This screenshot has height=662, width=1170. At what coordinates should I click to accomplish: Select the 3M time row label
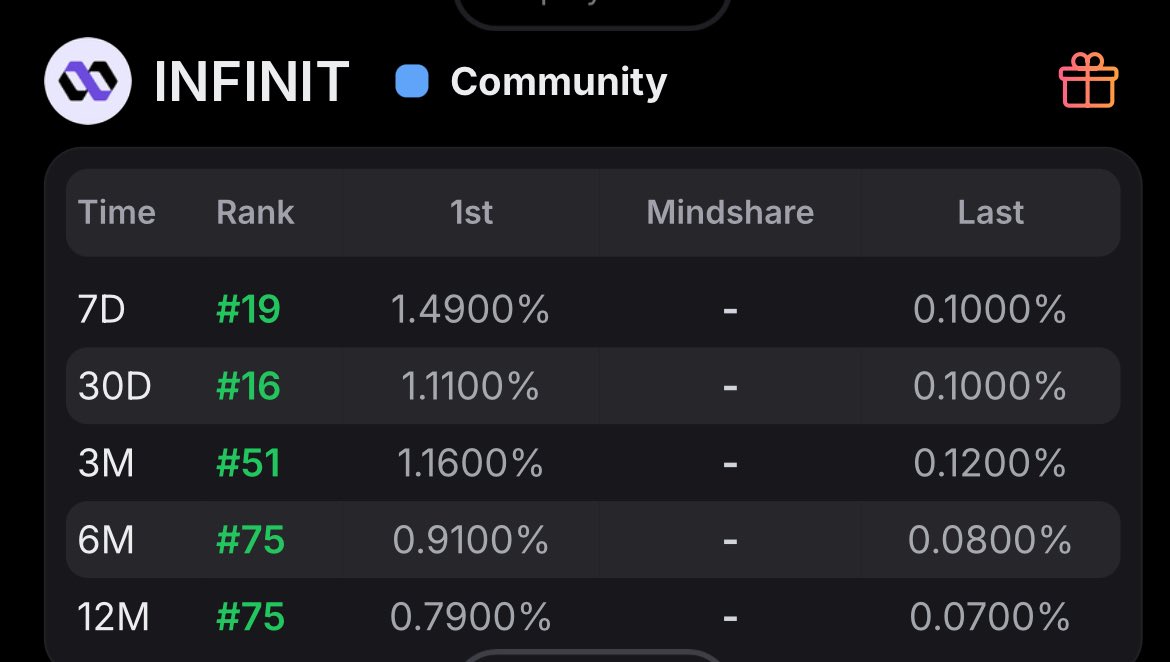coord(106,463)
